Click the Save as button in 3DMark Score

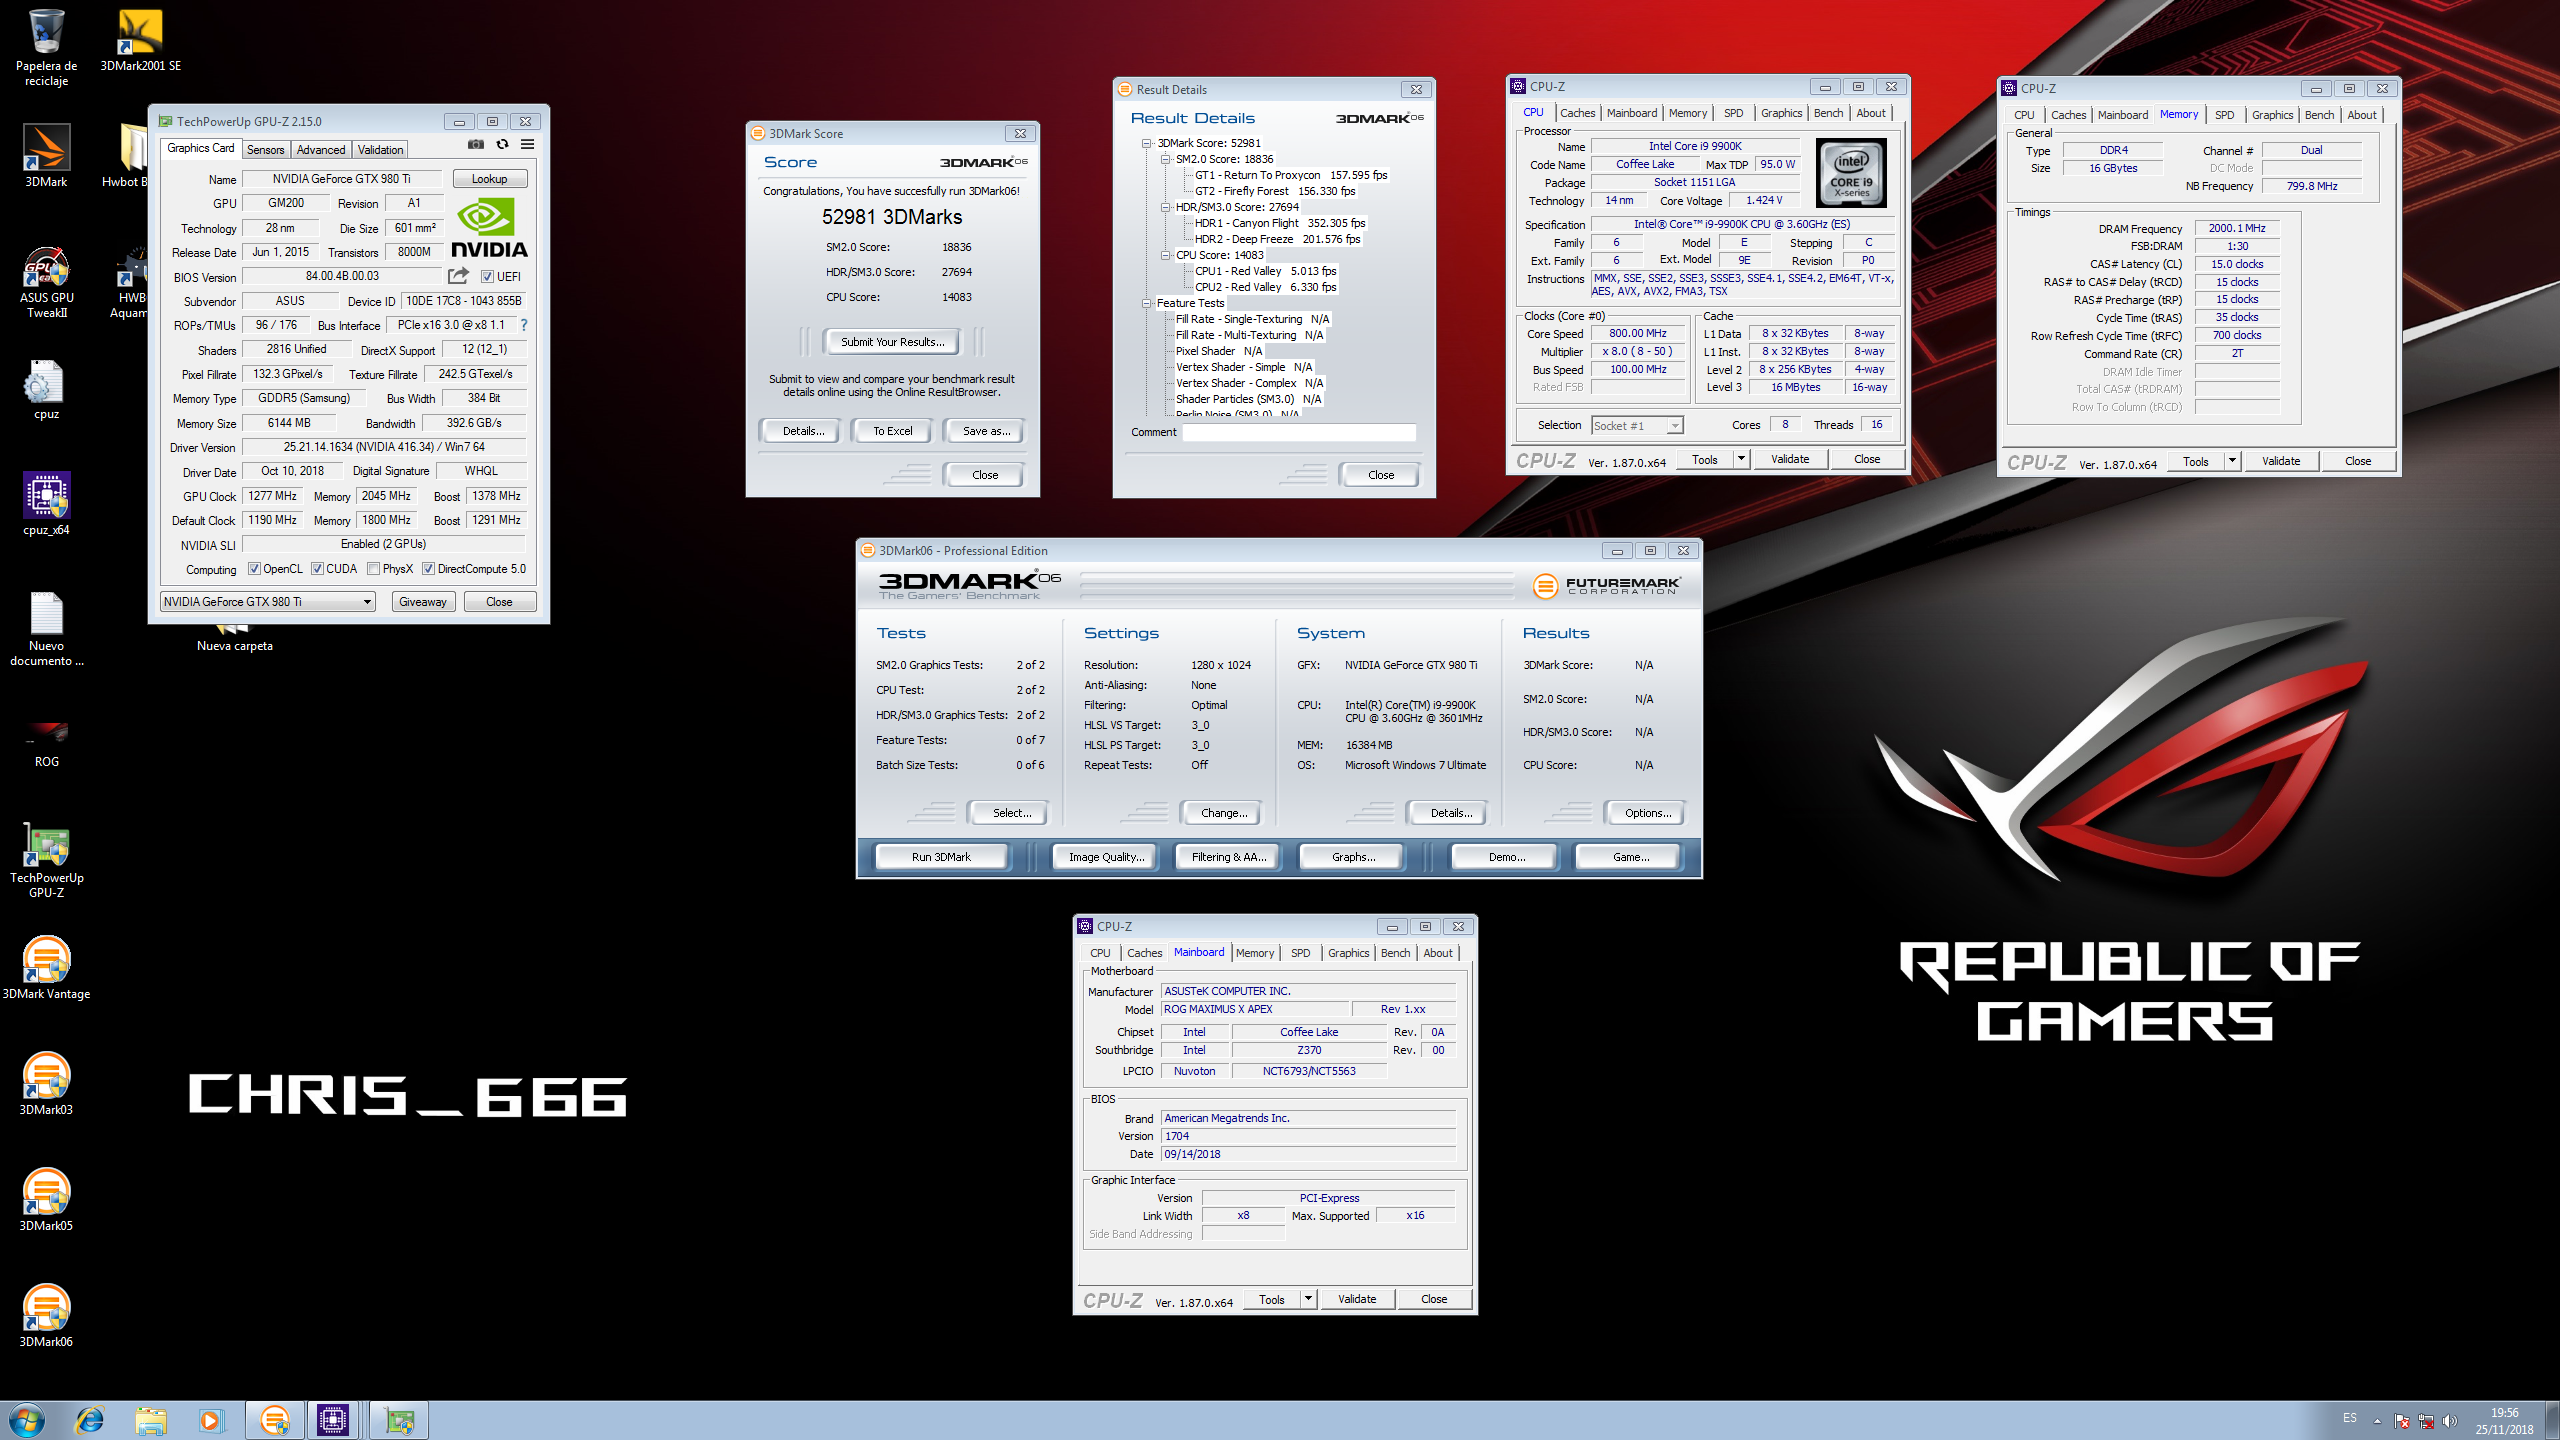click(x=986, y=431)
